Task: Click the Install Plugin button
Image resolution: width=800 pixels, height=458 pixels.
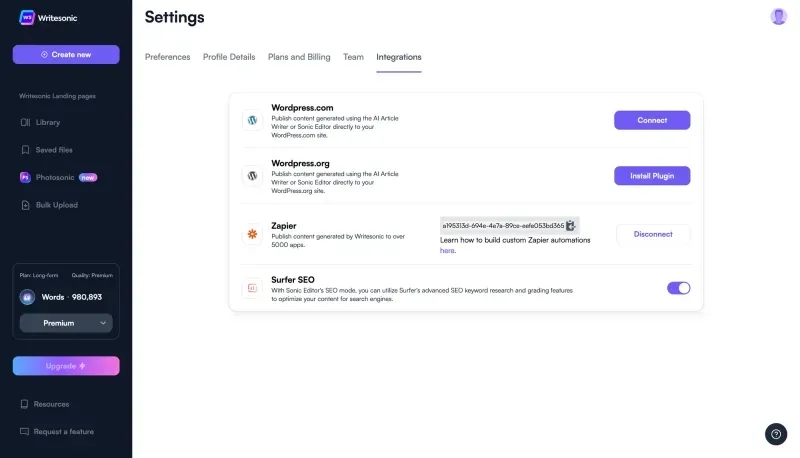Action: click(652, 176)
